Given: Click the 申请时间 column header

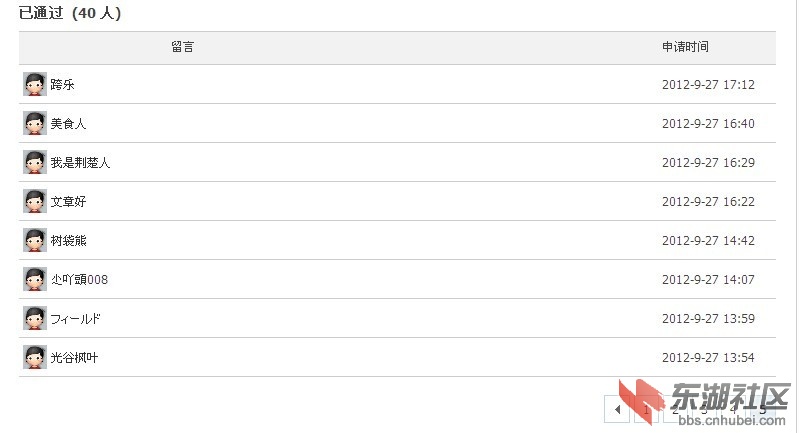Looking at the screenshot, I should (685, 47).
